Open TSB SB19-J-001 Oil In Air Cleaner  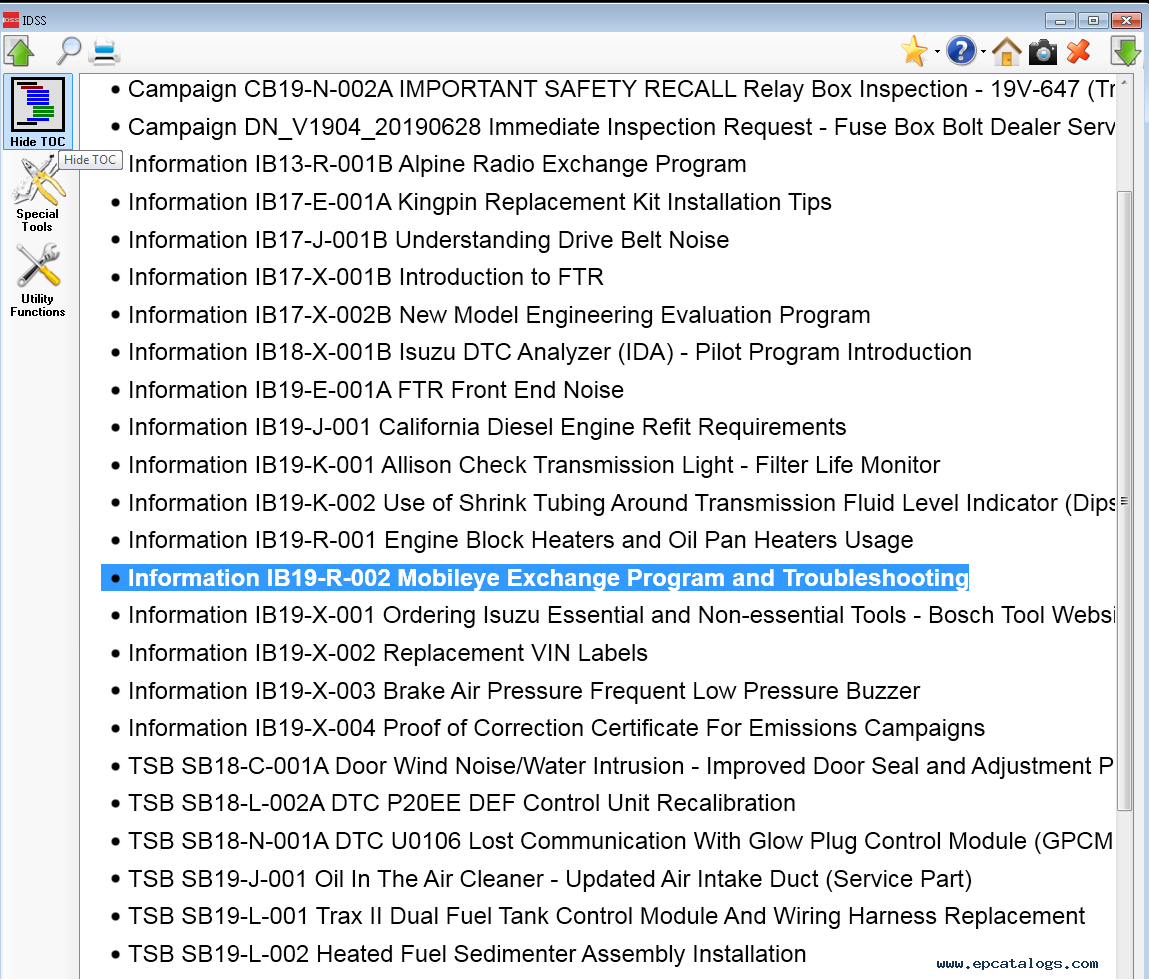[550, 879]
